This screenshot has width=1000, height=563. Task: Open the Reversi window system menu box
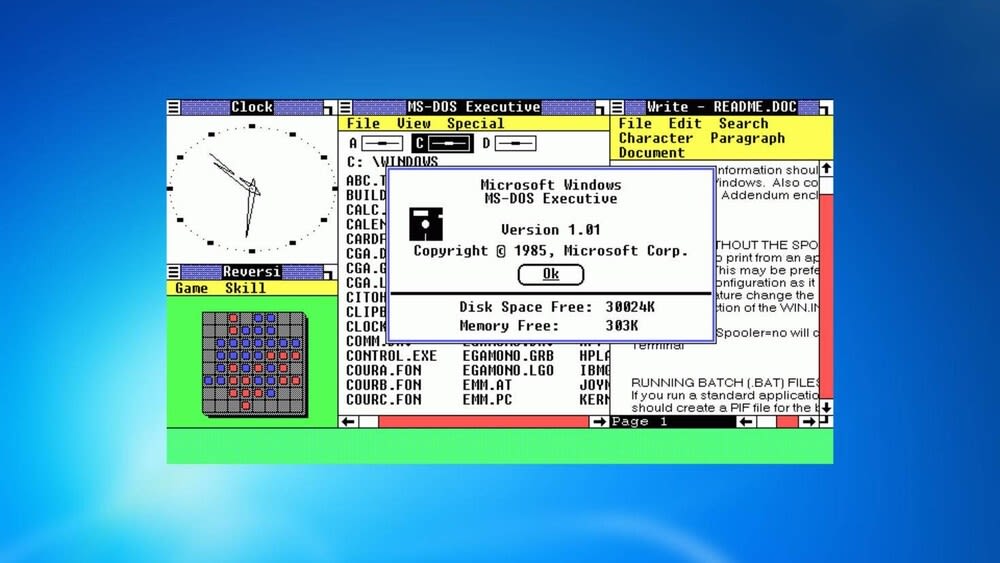tap(173, 272)
